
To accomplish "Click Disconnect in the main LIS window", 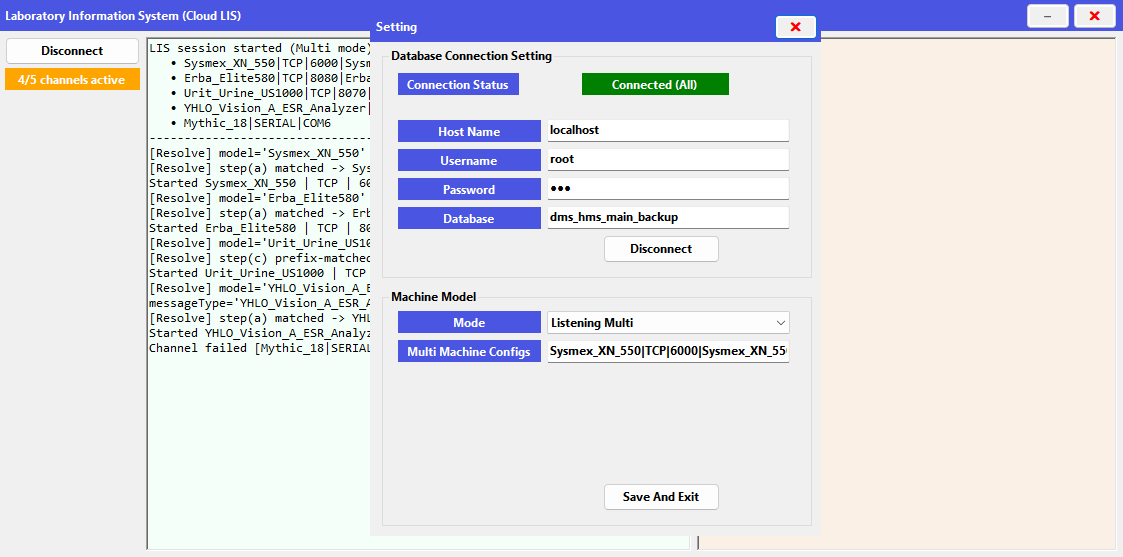I will pos(72,51).
